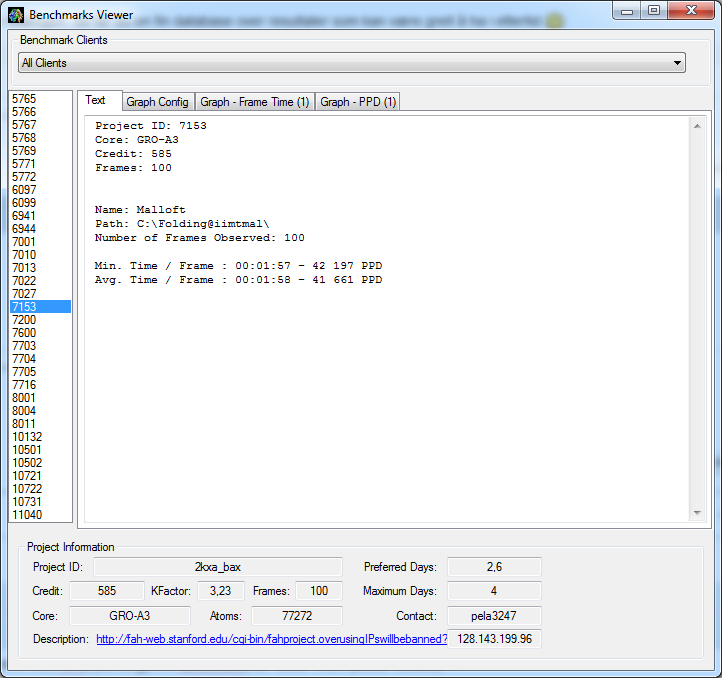
Task: Select project 7022 in the list
Action: [40, 281]
